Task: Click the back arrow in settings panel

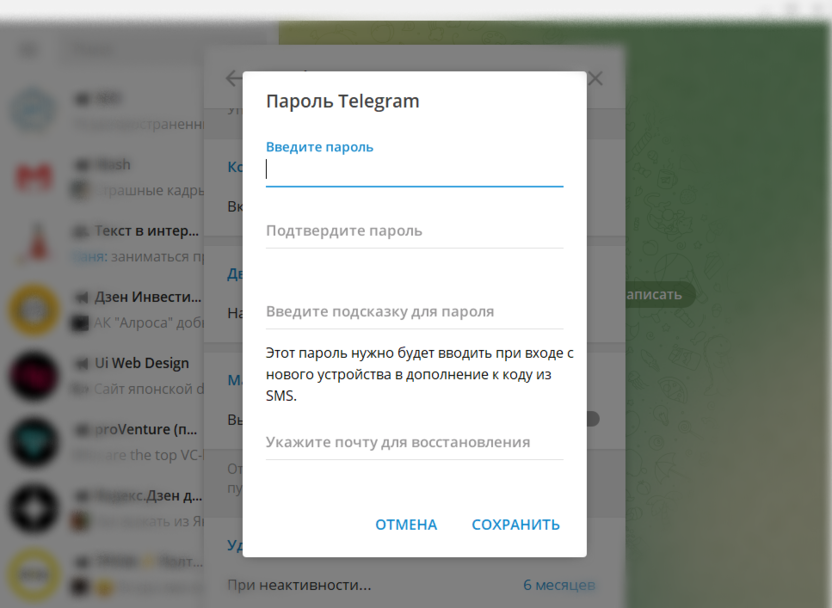Action: (234, 78)
